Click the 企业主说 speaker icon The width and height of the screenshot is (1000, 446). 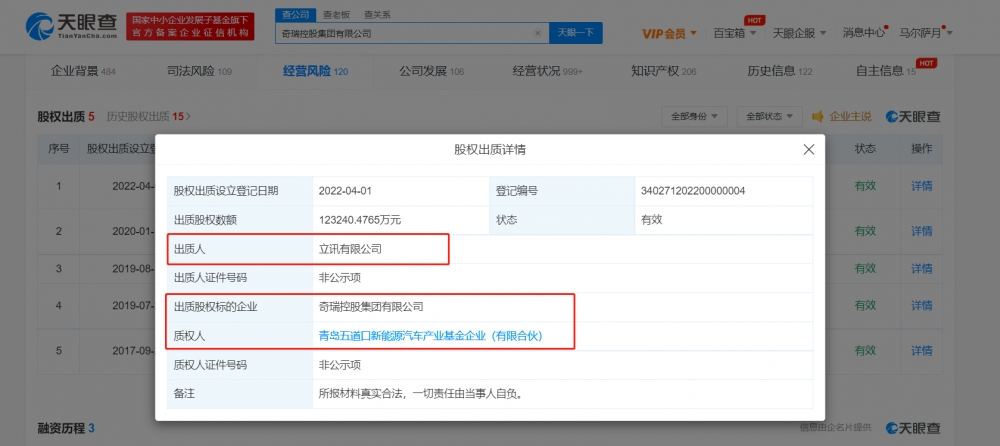click(x=818, y=117)
